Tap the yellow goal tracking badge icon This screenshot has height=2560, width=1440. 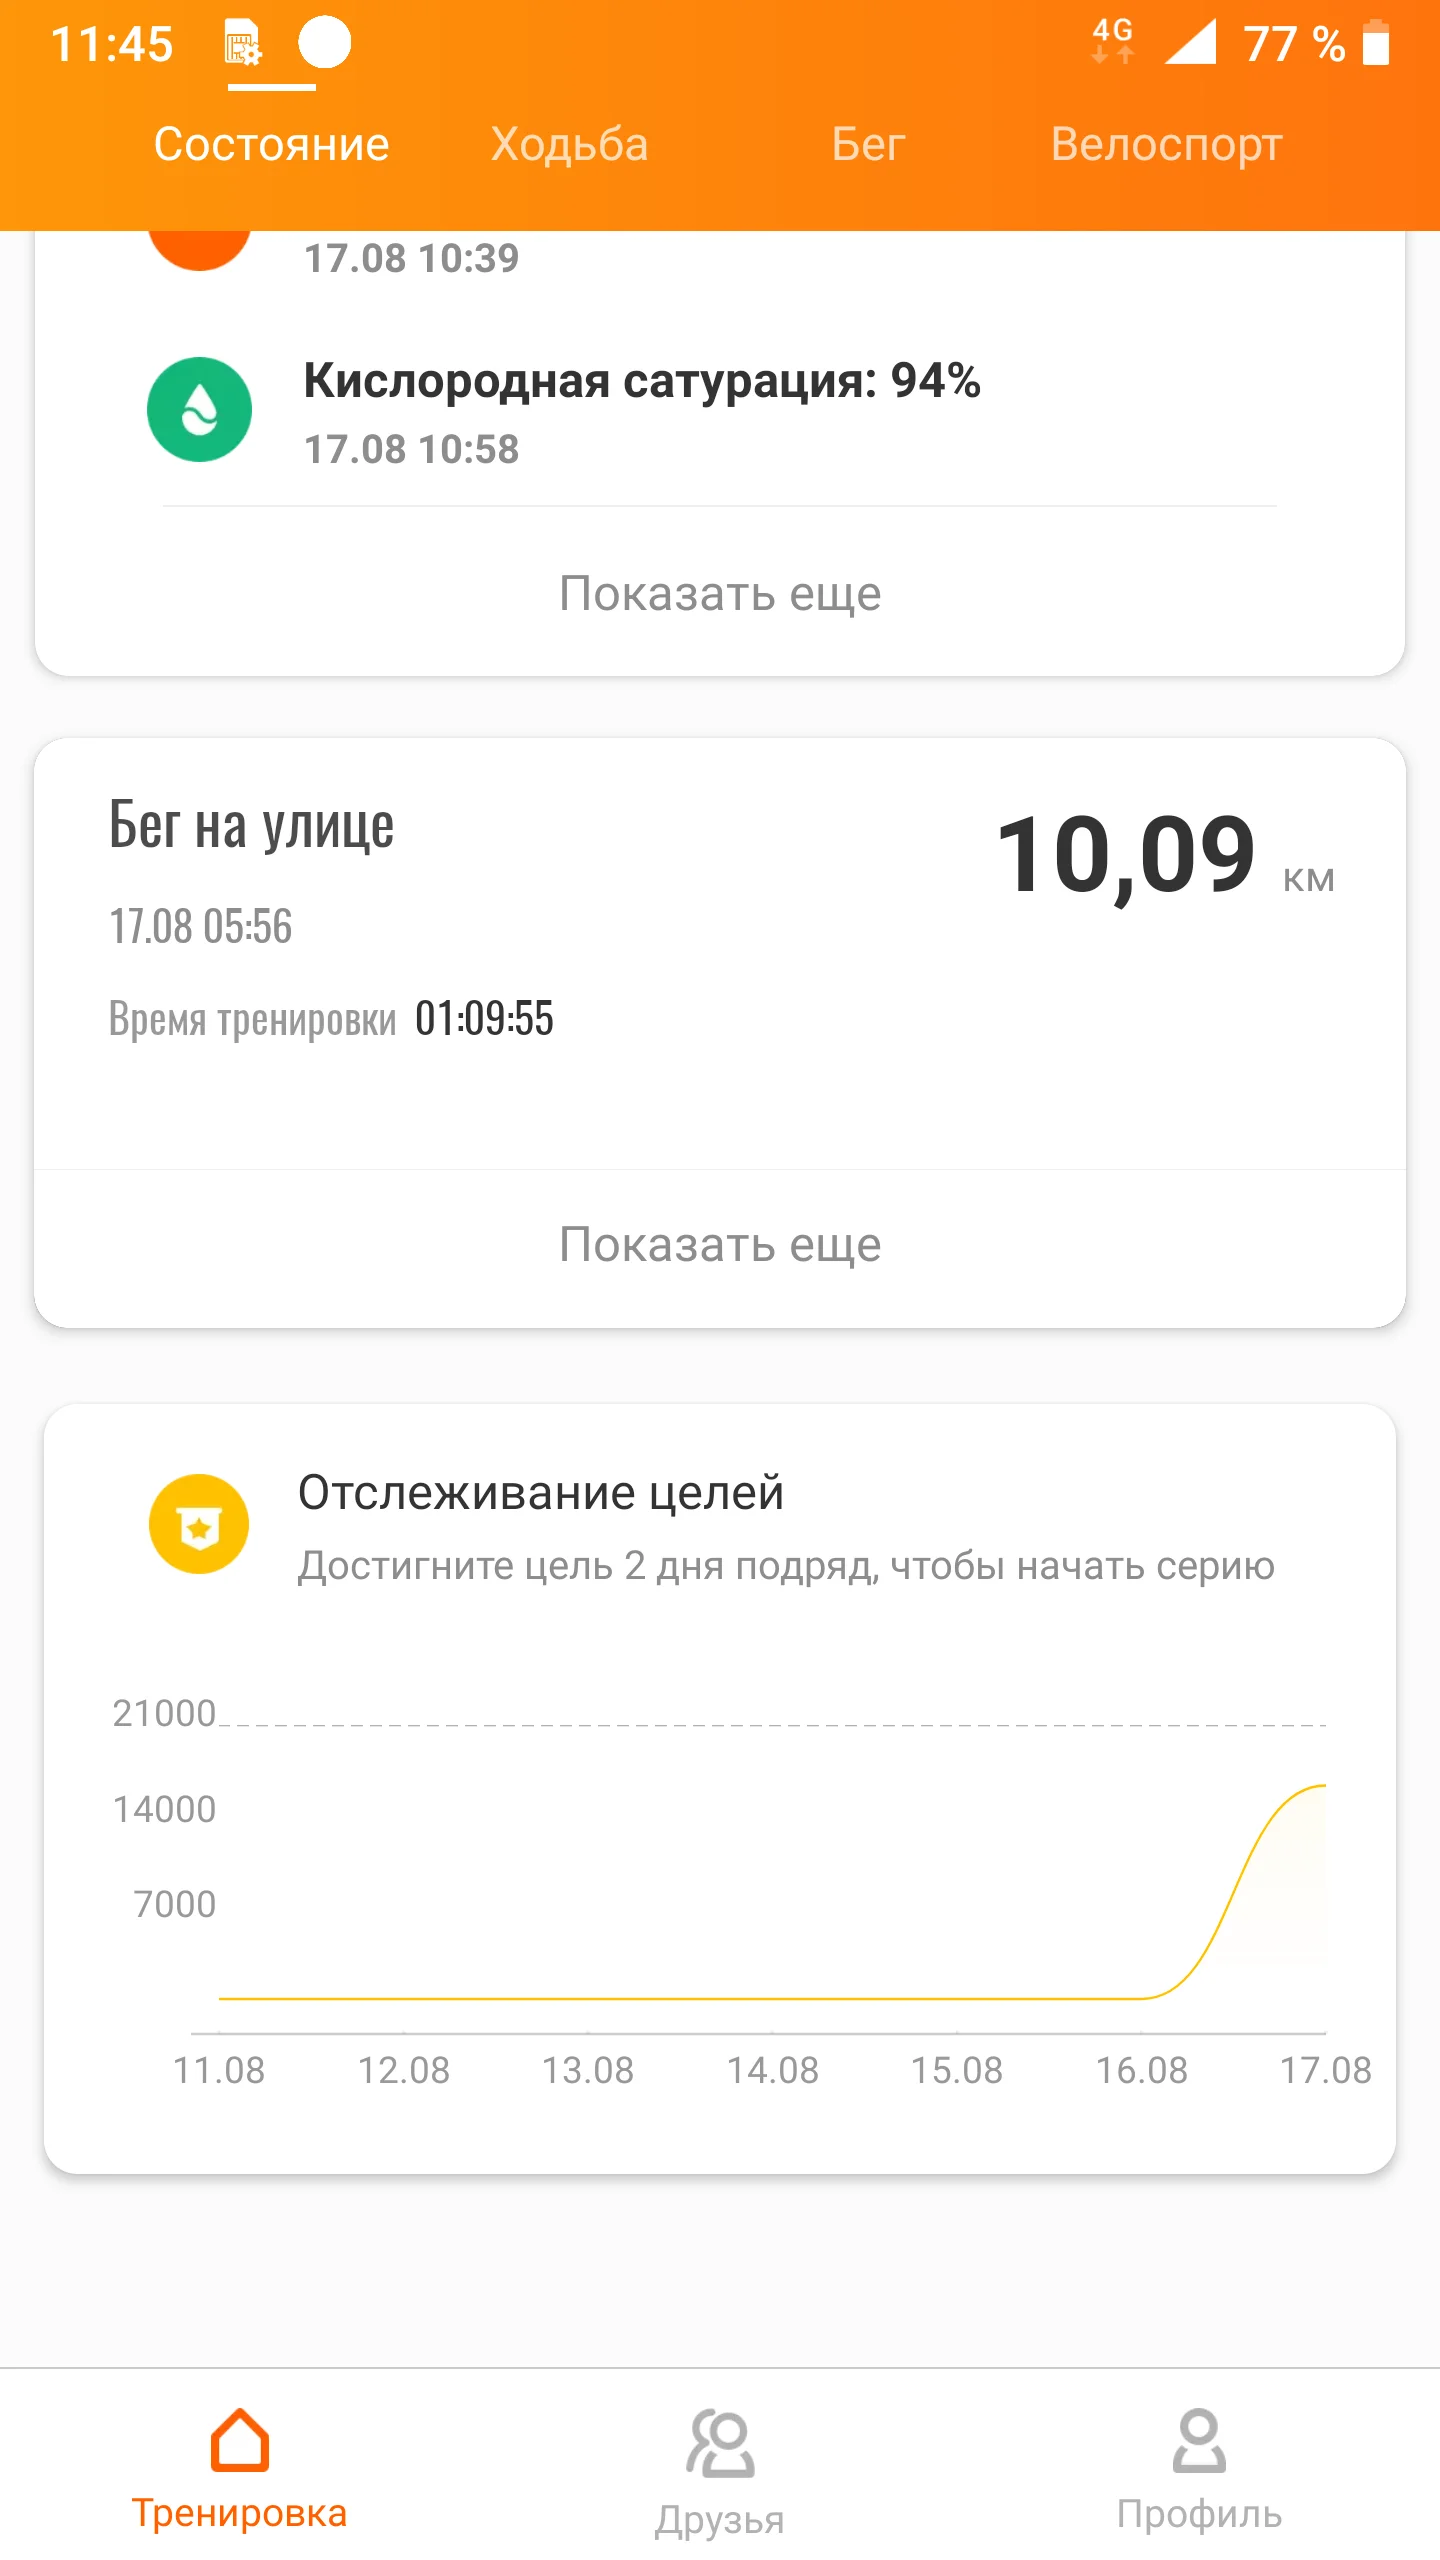tap(199, 1524)
